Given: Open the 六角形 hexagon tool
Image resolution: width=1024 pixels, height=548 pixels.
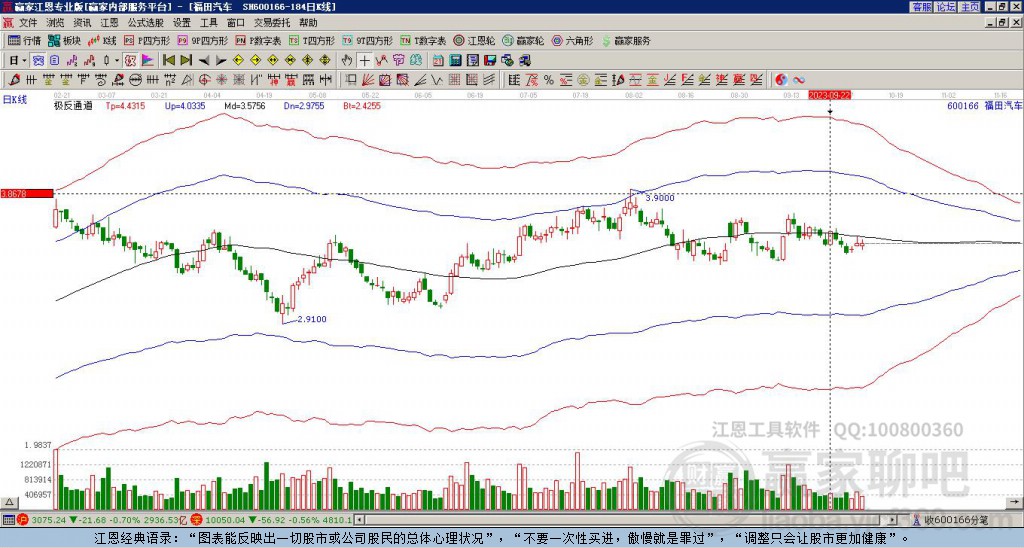Looking at the screenshot, I should (x=573, y=40).
